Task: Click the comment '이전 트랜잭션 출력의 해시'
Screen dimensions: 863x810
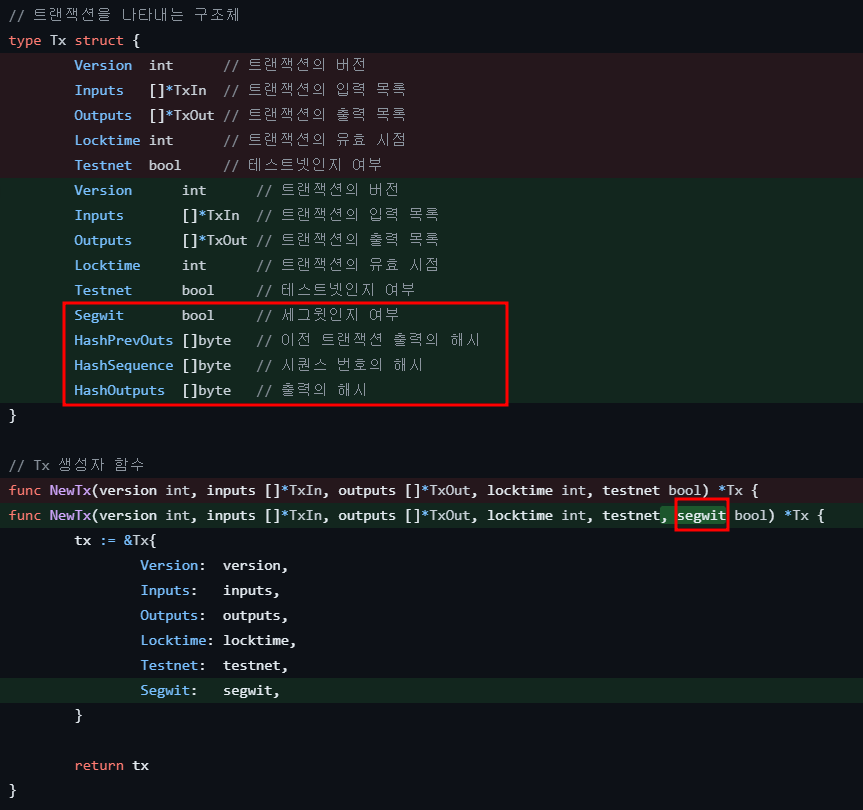Action: click(380, 340)
